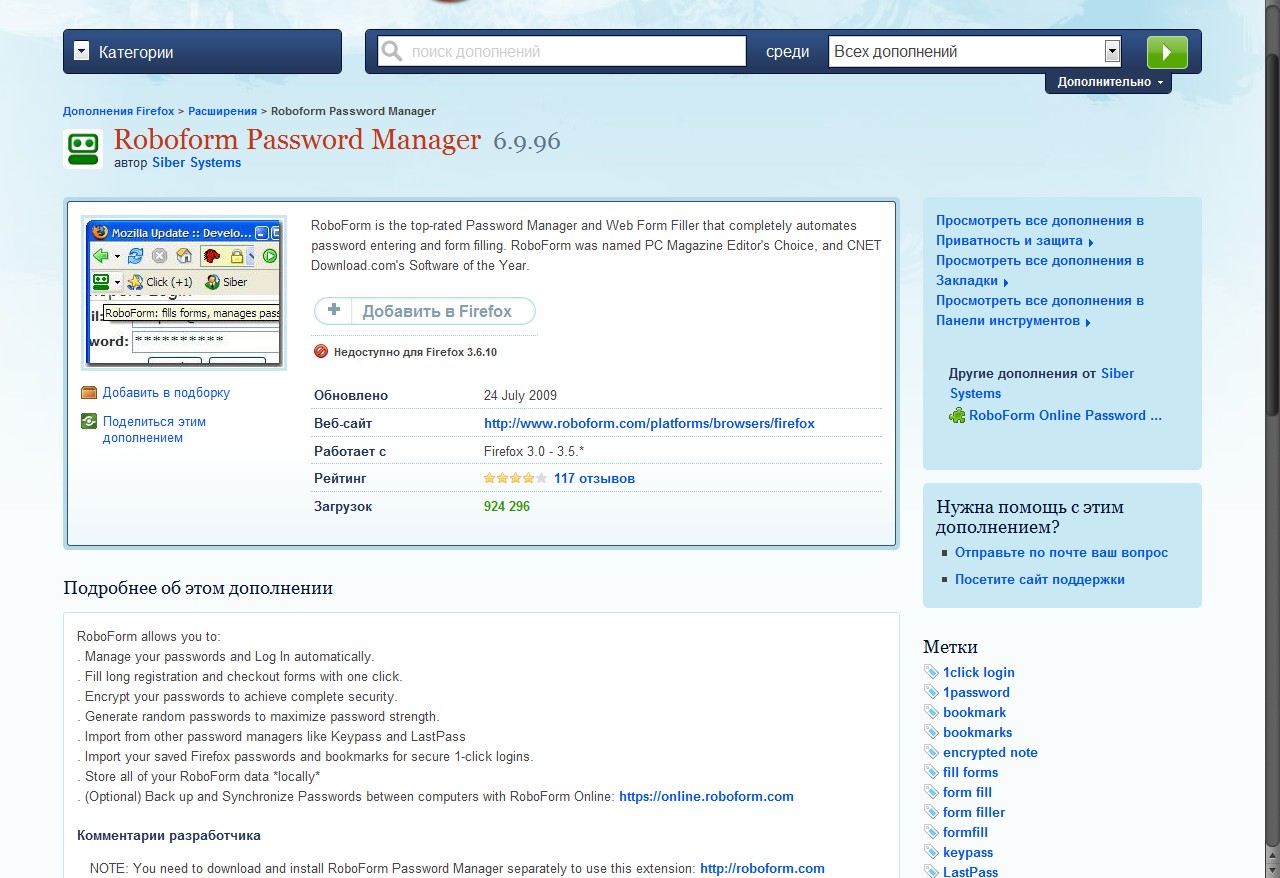Click the tag icon next to formfill
Image resolution: width=1280 pixels, height=878 pixels.
pyautogui.click(x=931, y=832)
